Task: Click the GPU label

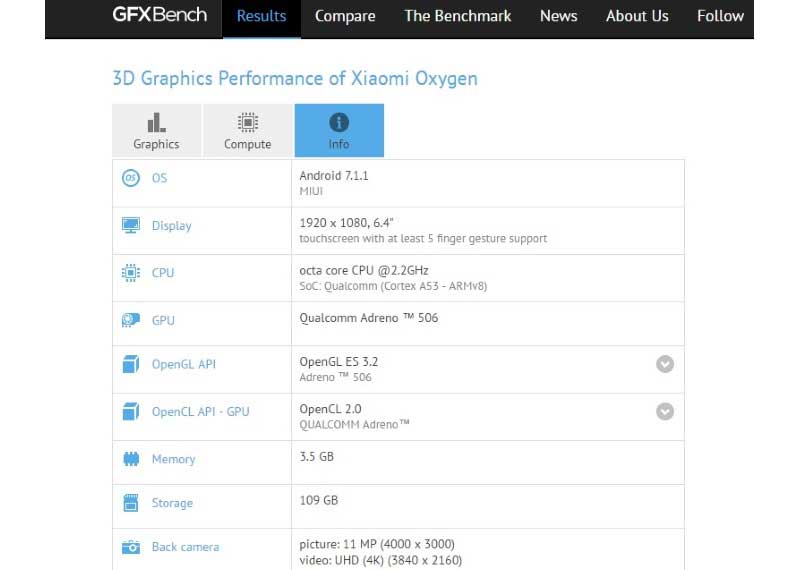Action: click(x=163, y=320)
